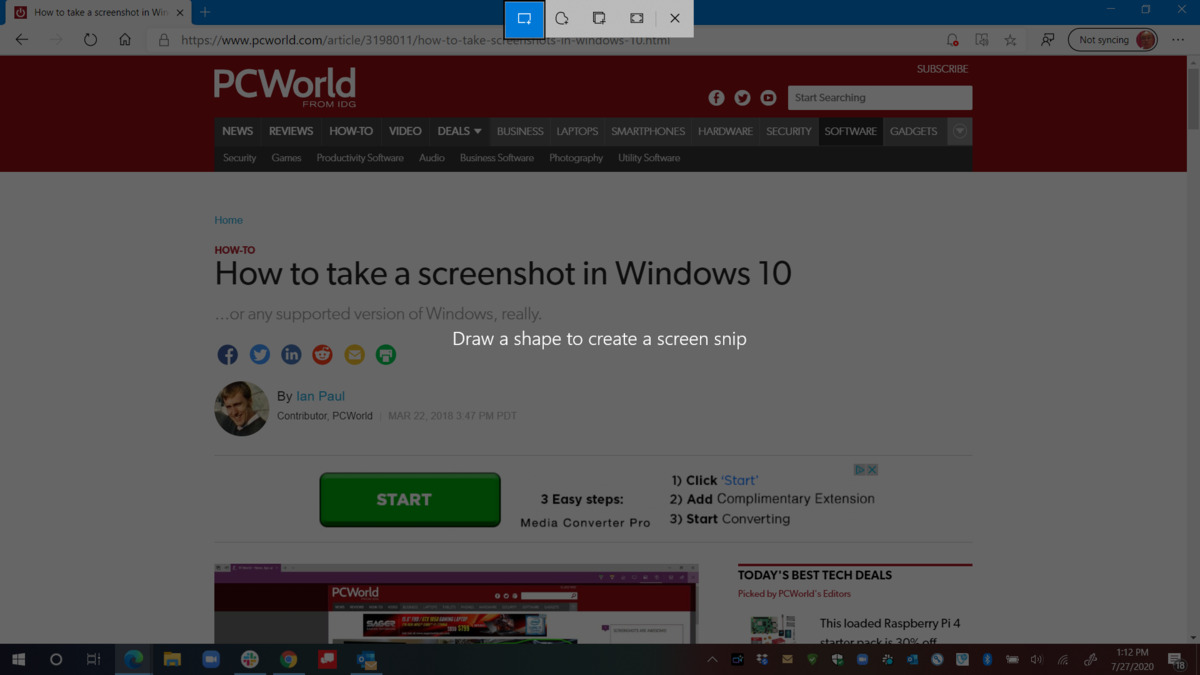Share the article on Facebook
This screenshot has width=1200, height=675.
pyautogui.click(x=227, y=354)
